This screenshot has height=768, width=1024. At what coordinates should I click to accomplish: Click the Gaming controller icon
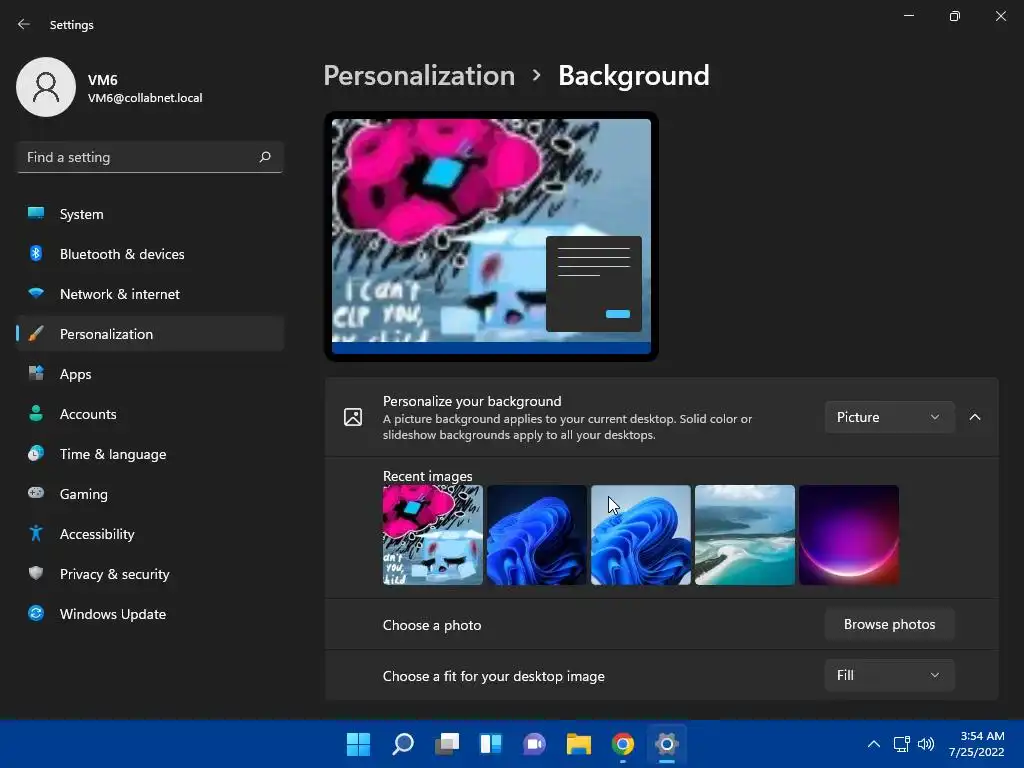pyautogui.click(x=36, y=493)
